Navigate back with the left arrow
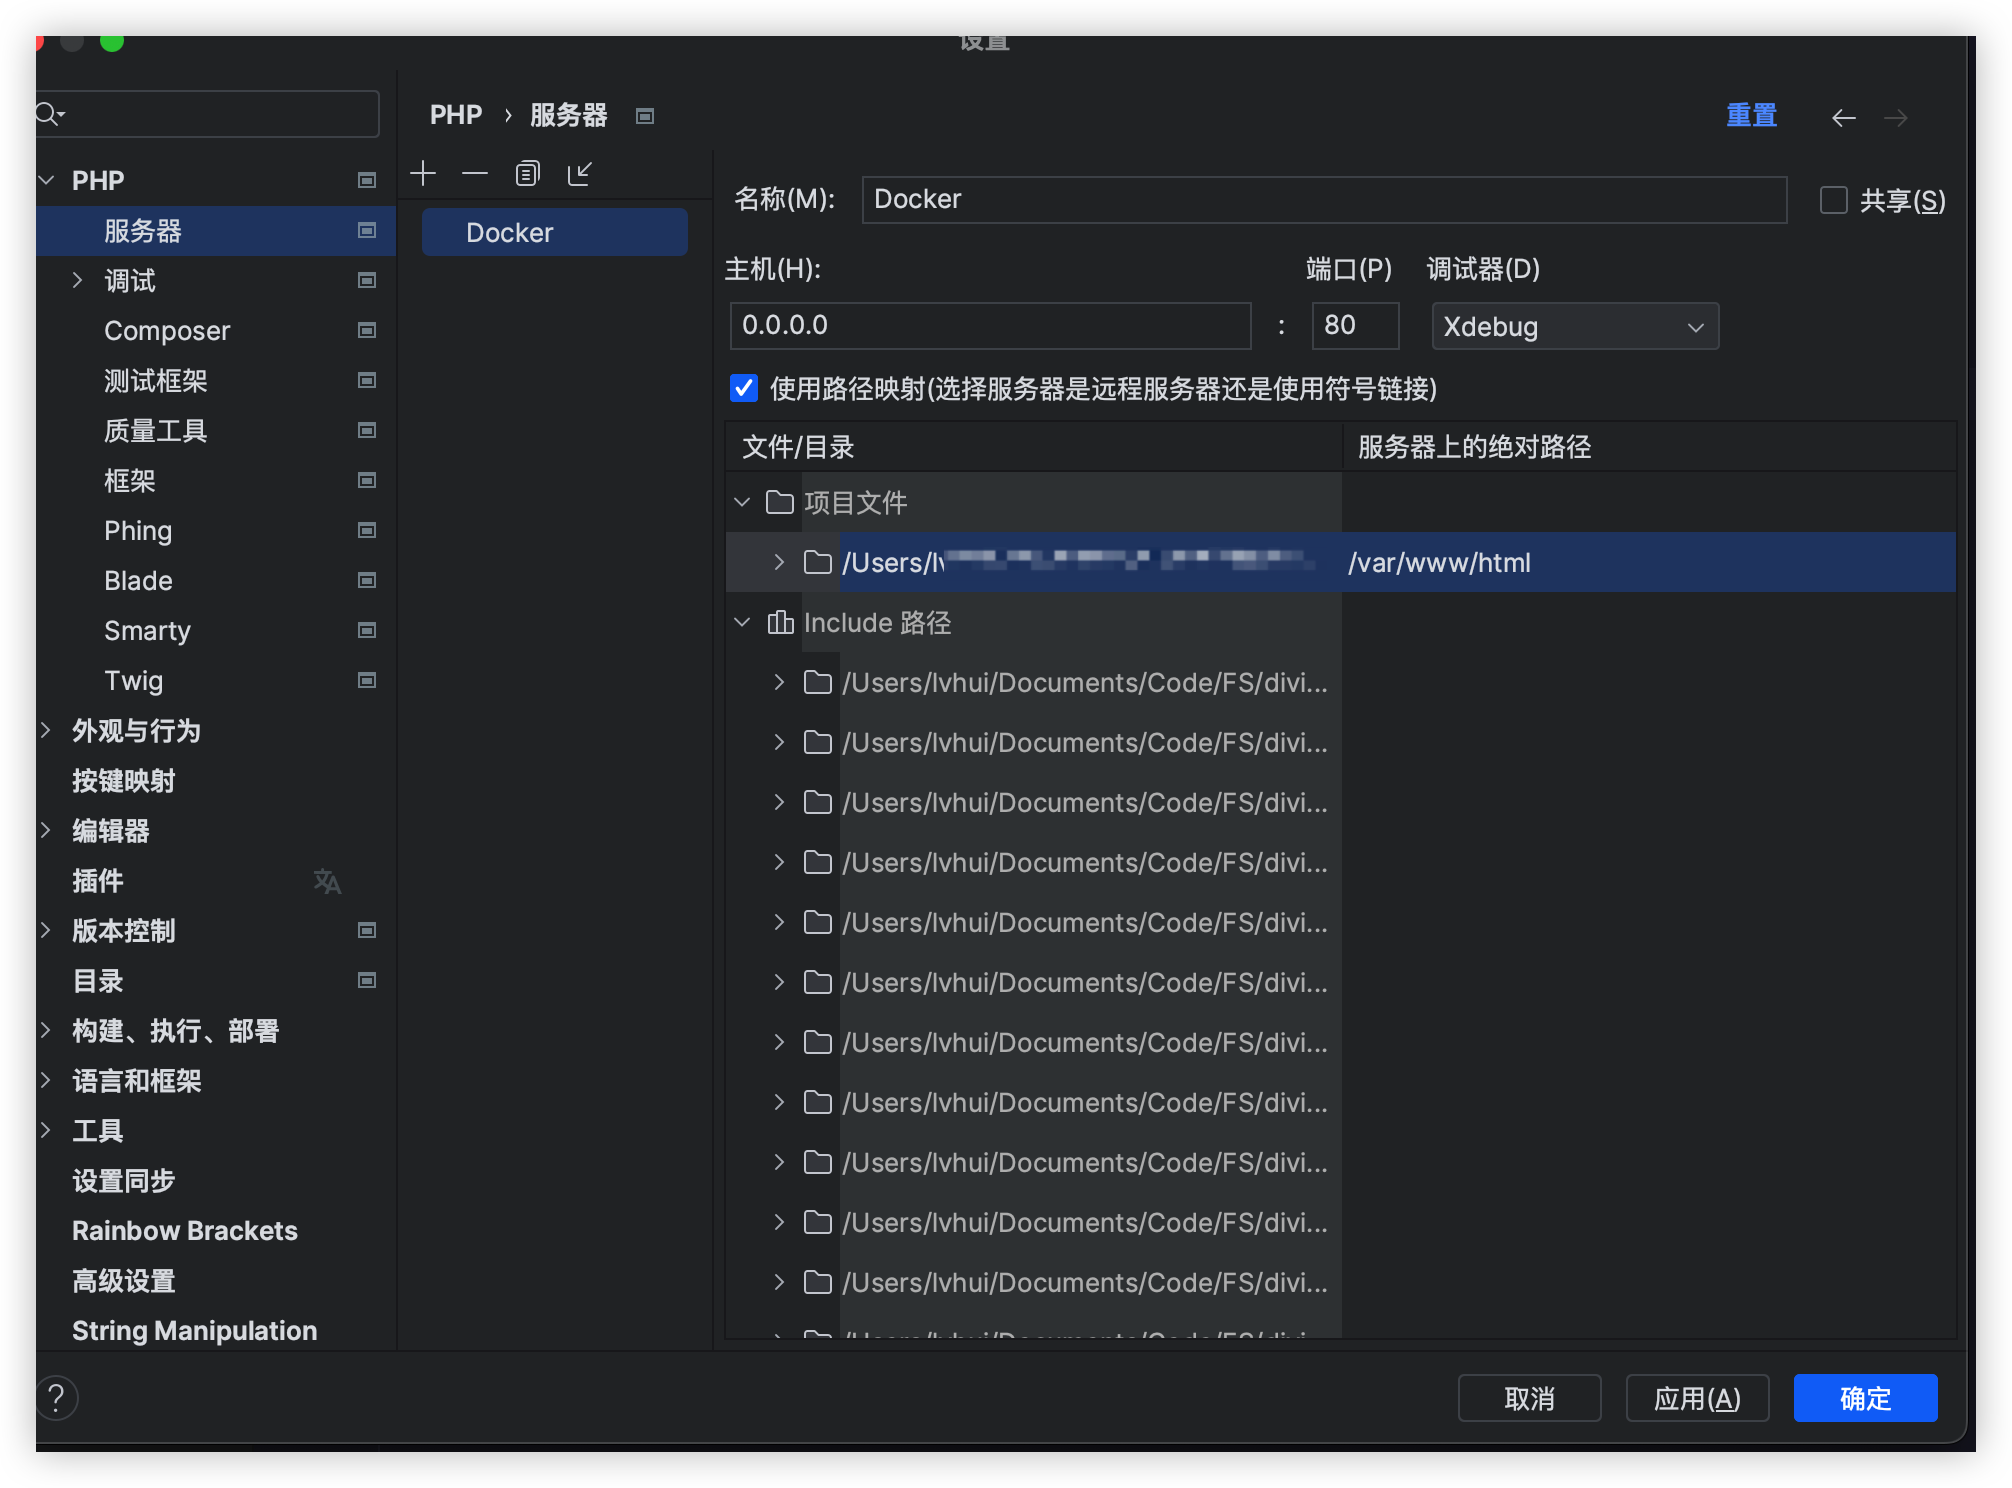 tap(1843, 118)
